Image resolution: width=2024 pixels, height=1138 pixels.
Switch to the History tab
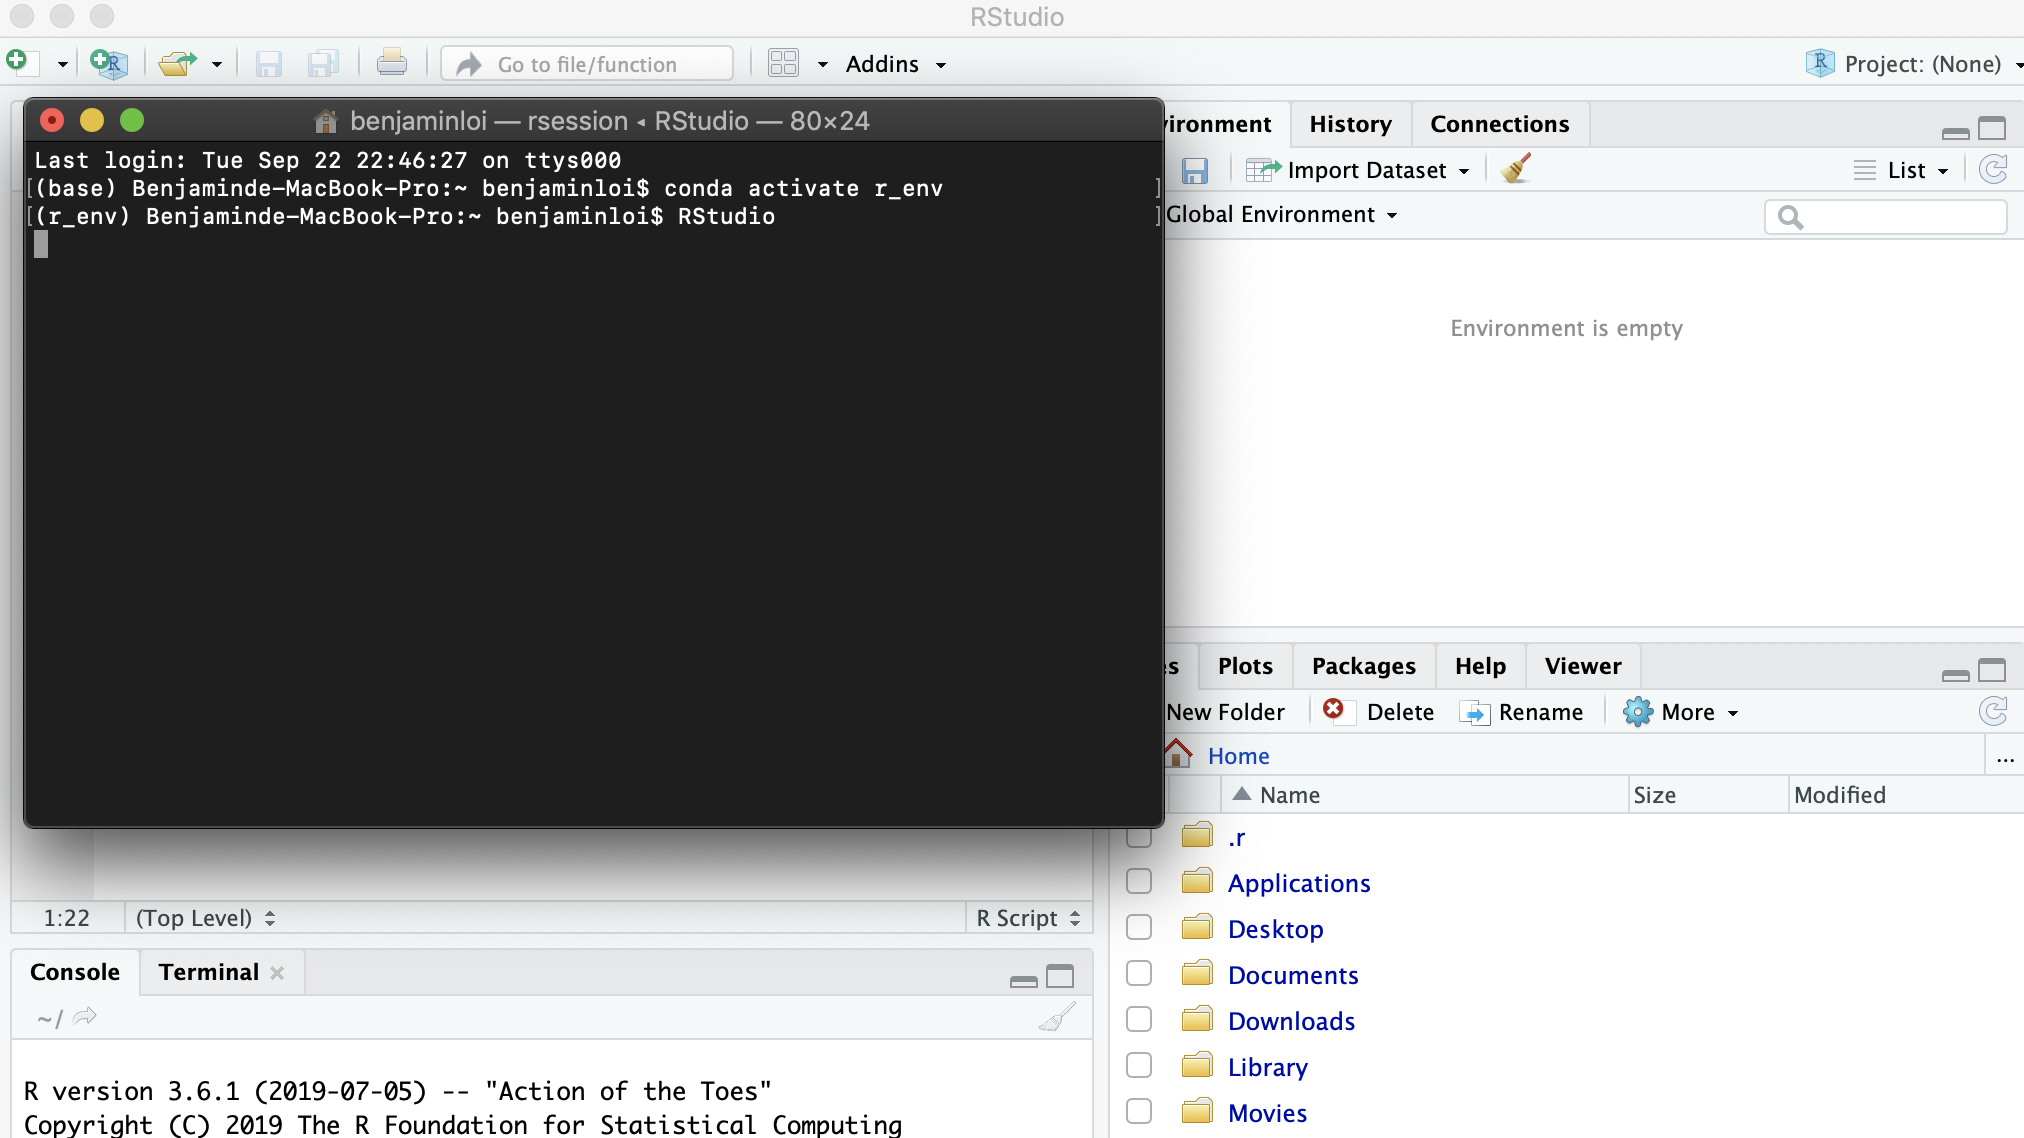1350,124
